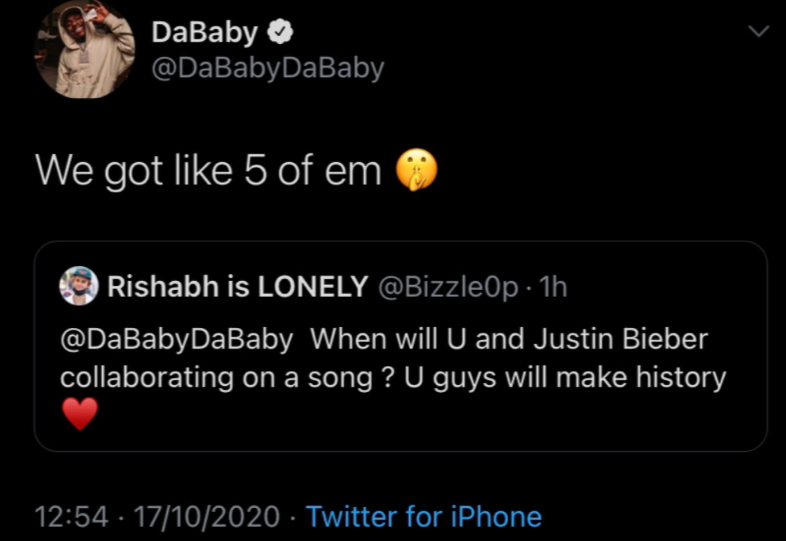Click the 12:54 tweet time
This screenshot has width=786, height=541.
tap(70, 517)
